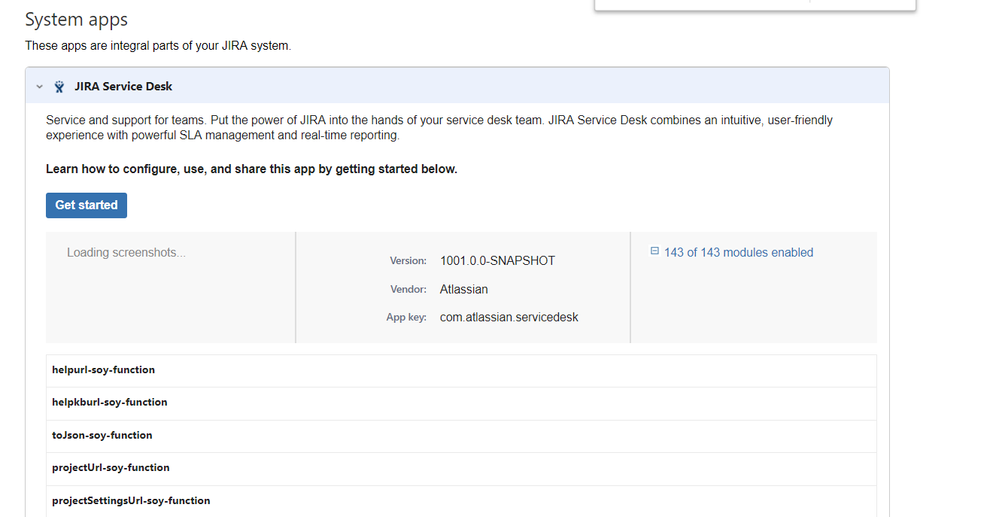Select the helpkburl-soy-function module row
999x517 pixels.
click(x=461, y=403)
